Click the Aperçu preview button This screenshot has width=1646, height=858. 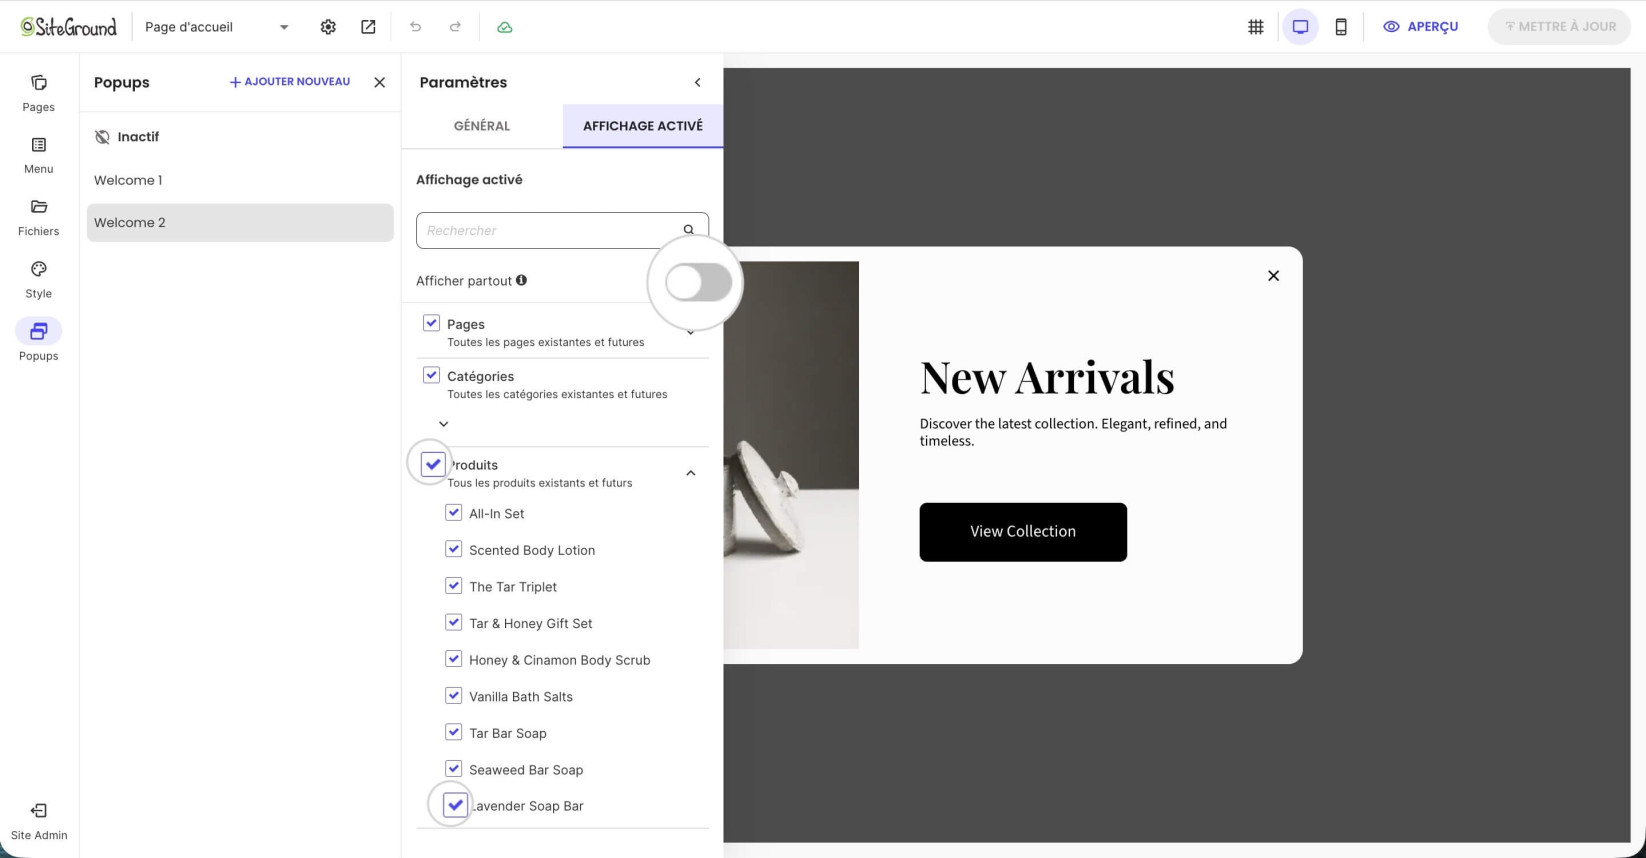click(x=1420, y=27)
